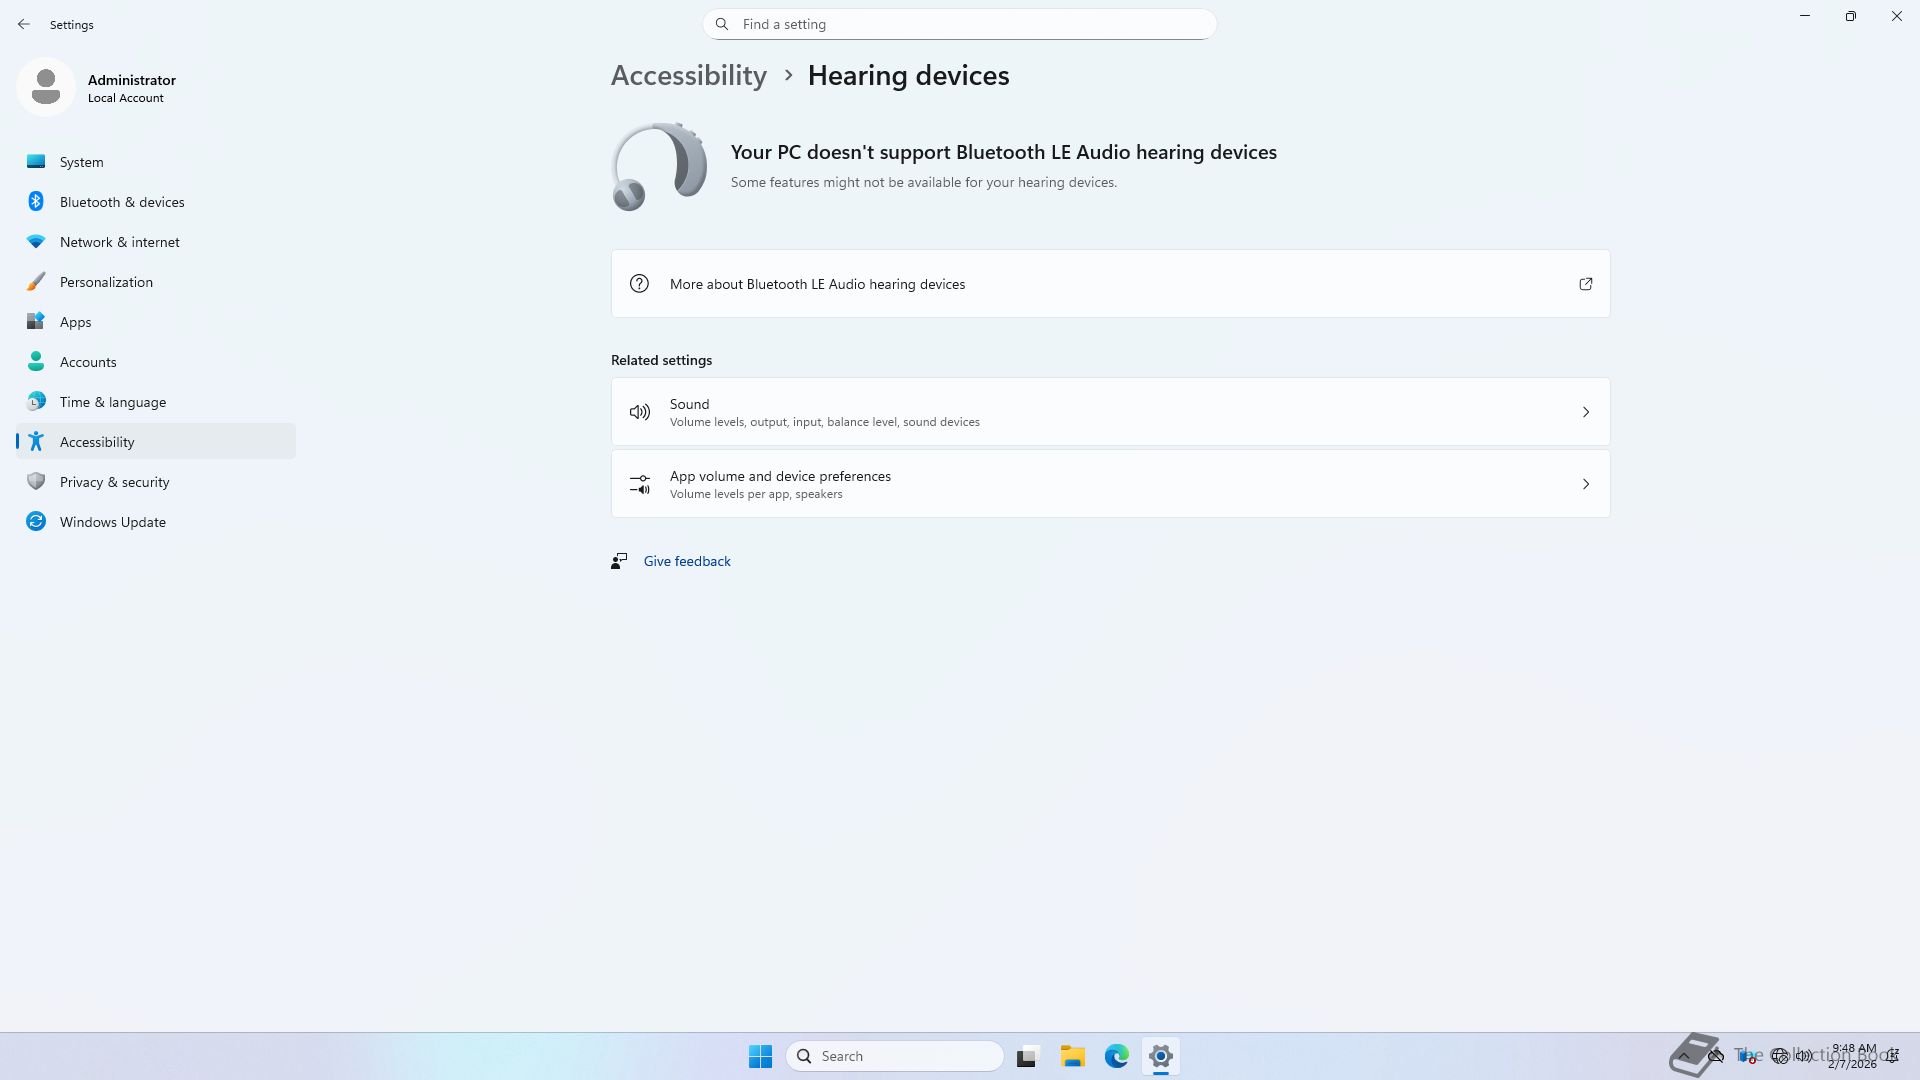Screen dimensions: 1920x1080
Task: Select the Network & internet wifi icon
Action: (x=36, y=242)
